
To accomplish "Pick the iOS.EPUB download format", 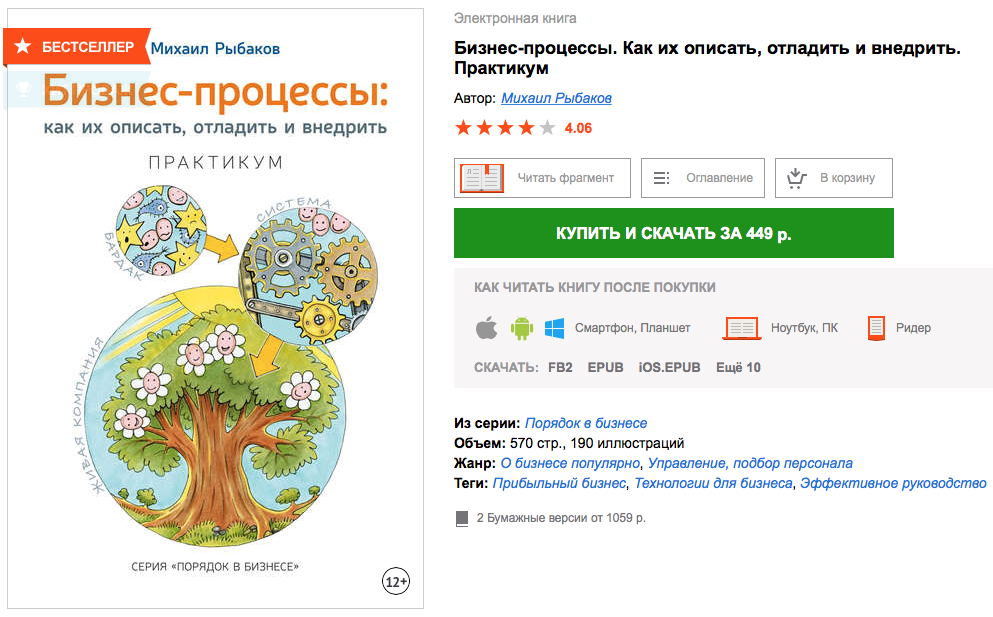I will pyautogui.click(x=669, y=367).
